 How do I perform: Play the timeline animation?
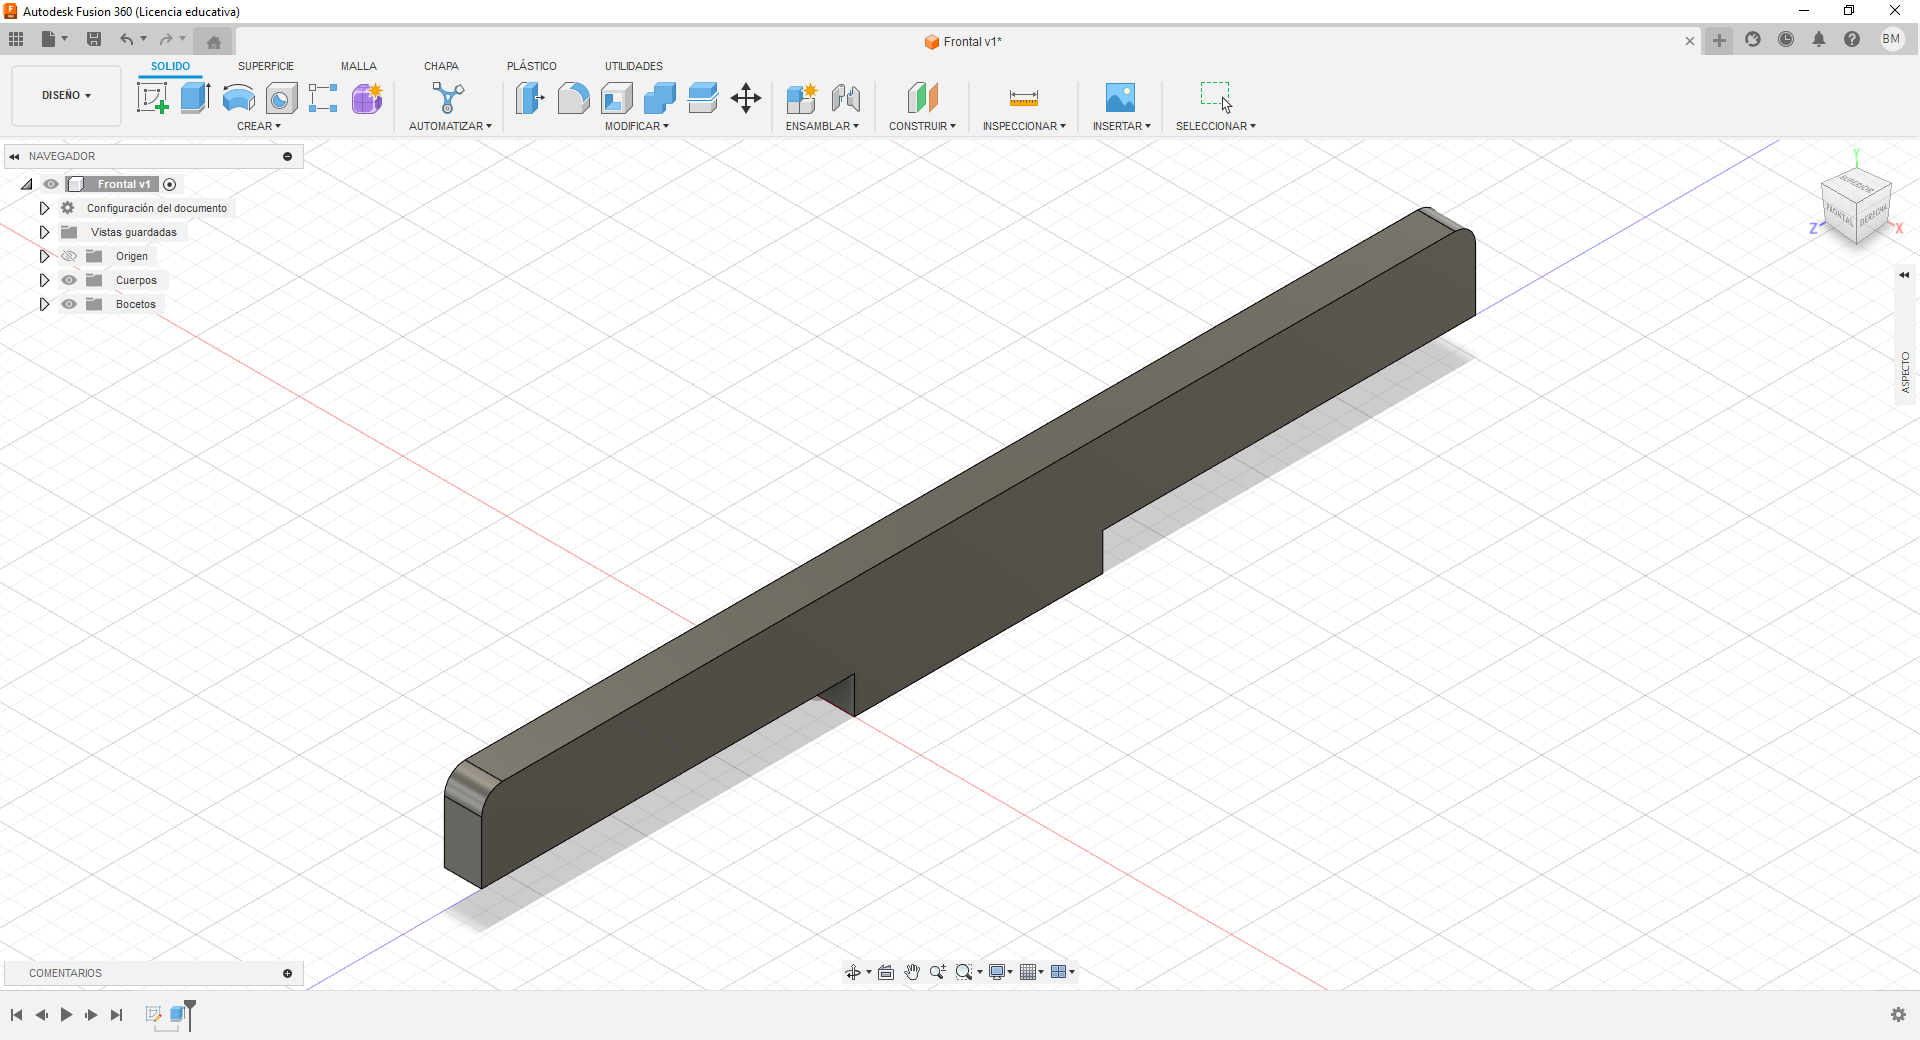point(66,1015)
